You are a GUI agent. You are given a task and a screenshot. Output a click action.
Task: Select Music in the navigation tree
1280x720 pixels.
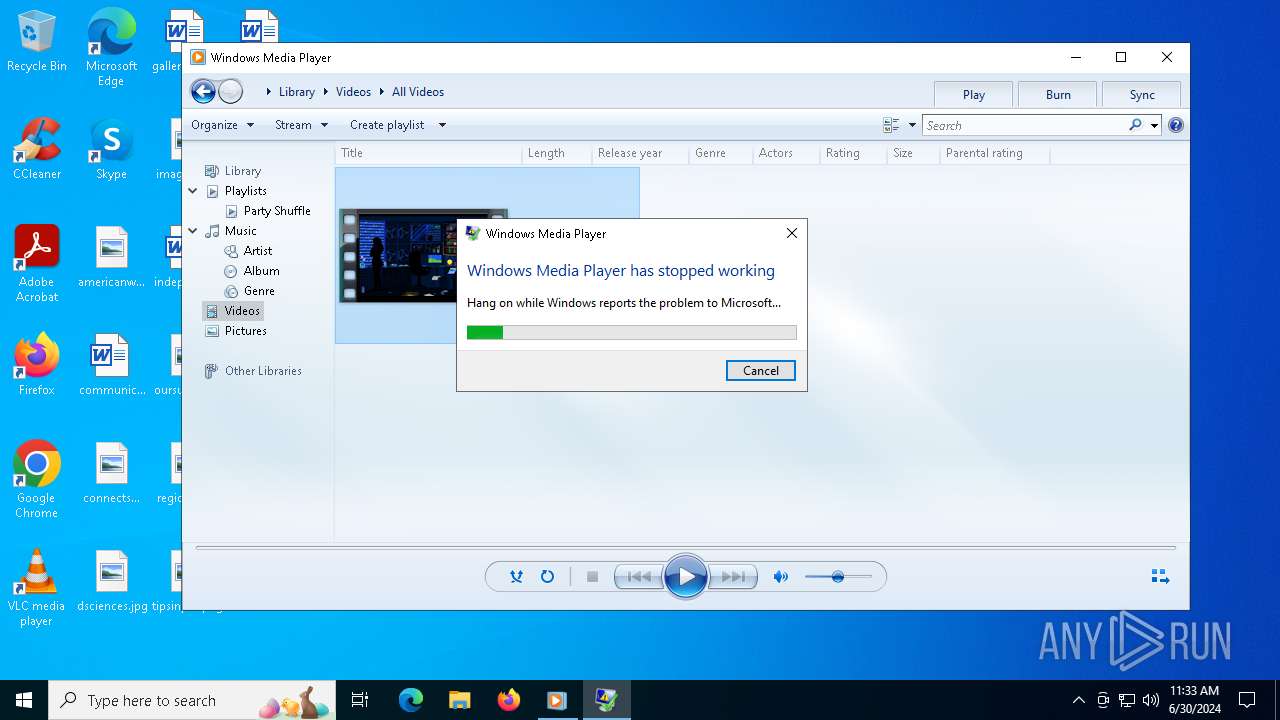tap(240, 231)
